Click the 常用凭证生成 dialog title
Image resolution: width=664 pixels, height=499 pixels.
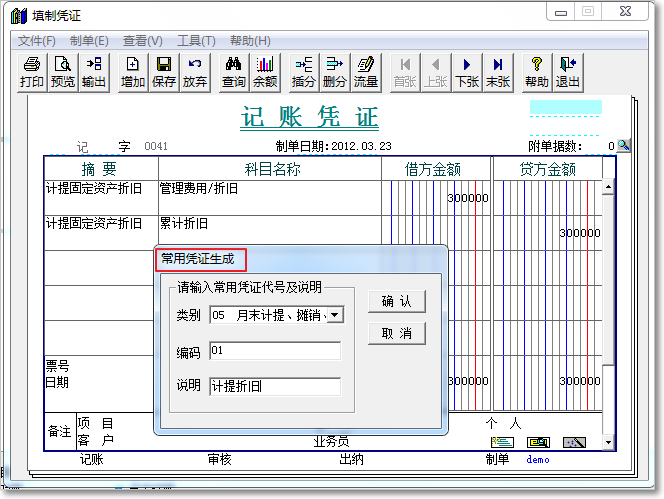click(x=198, y=258)
